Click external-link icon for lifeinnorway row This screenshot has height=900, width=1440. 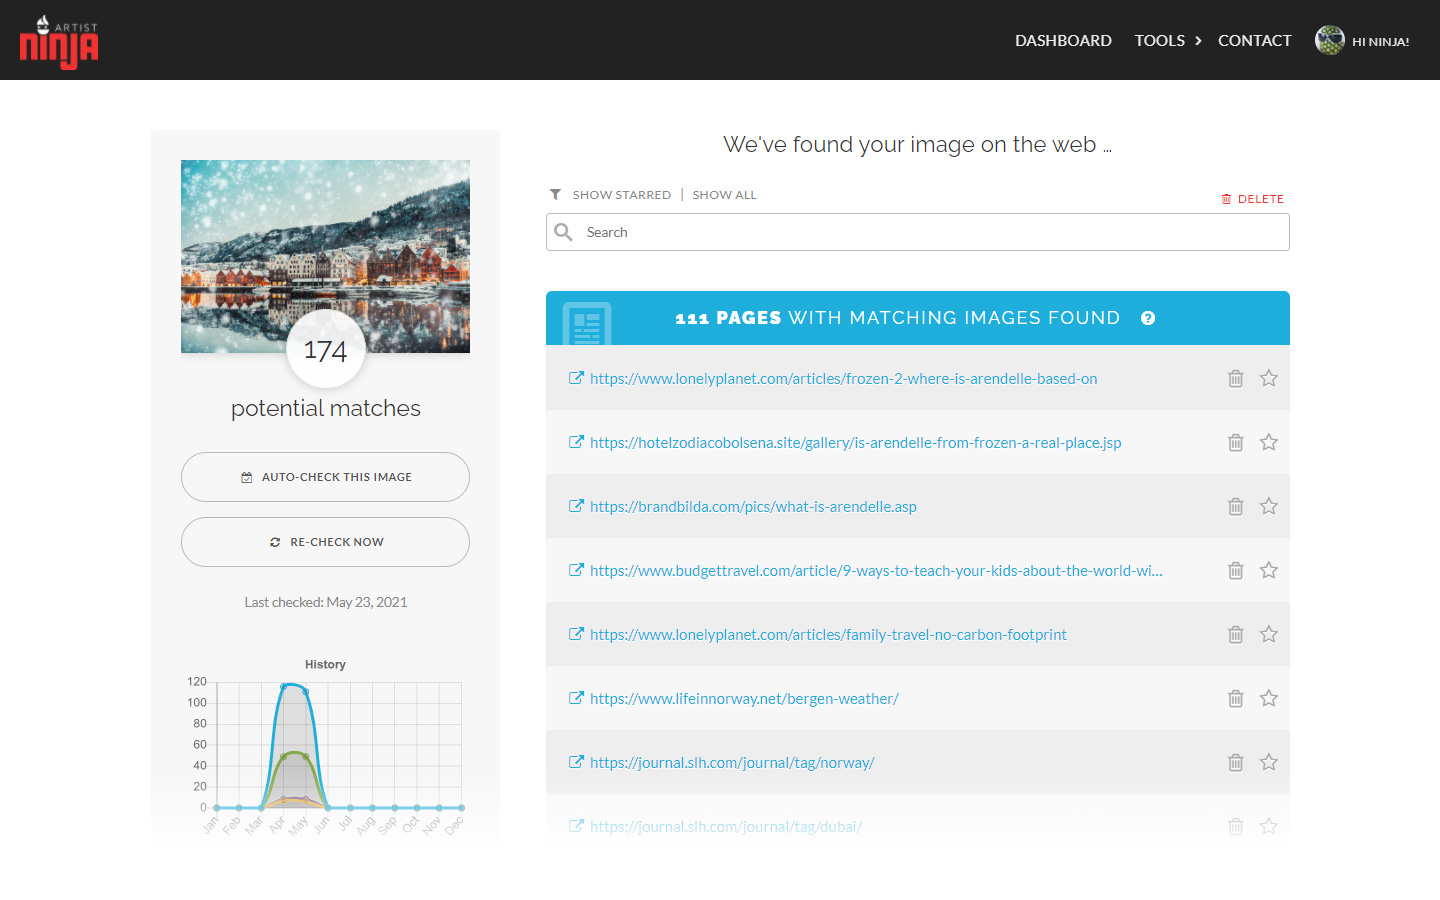coord(576,698)
